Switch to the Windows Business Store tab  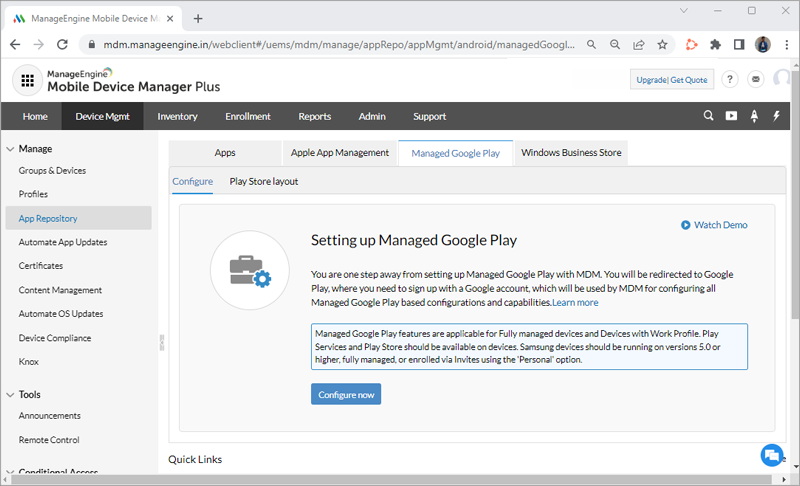tap(571, 153)
